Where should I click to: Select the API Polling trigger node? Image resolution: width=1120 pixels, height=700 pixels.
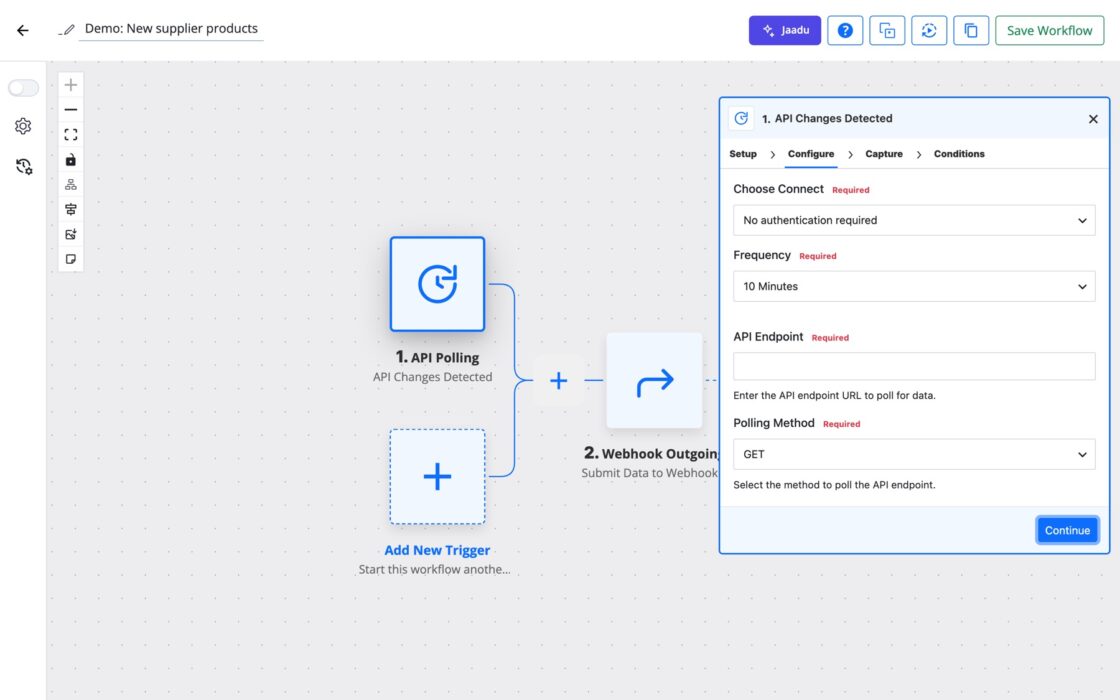tap(437, 284)
